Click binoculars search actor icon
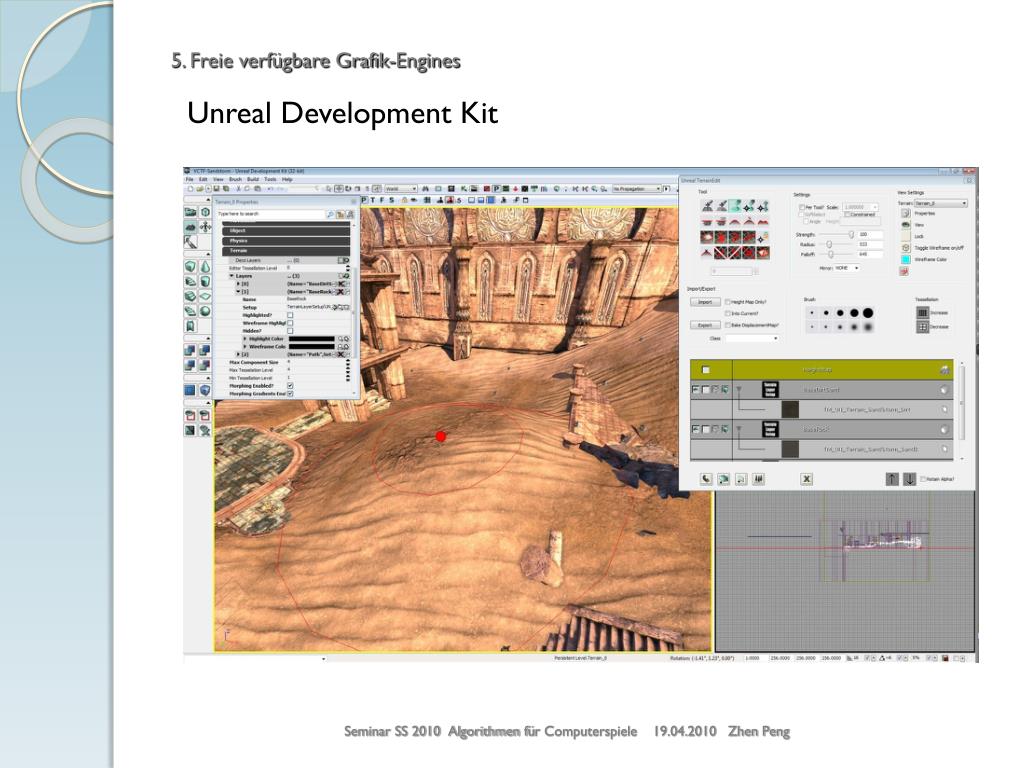1024x768 pixels. tap(426, 189)
